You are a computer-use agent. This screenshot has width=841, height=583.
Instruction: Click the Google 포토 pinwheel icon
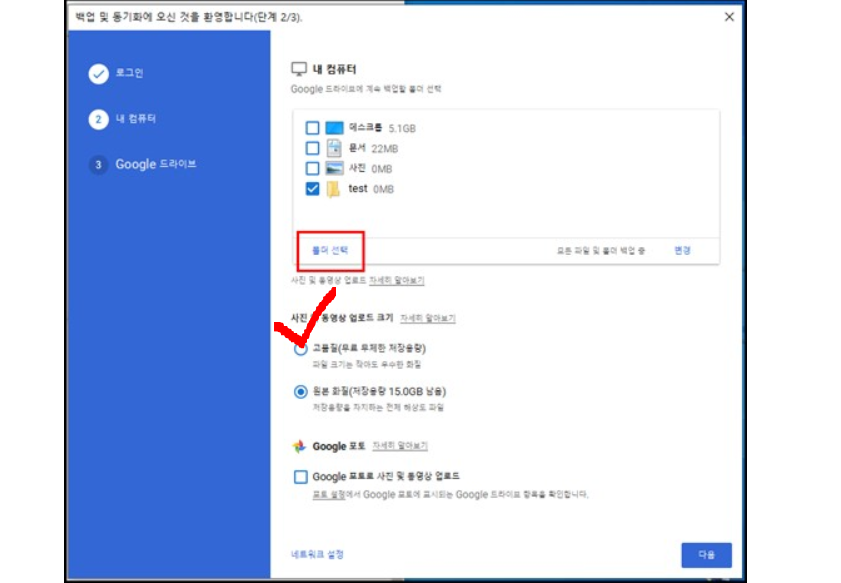click(x=299, y=446)
